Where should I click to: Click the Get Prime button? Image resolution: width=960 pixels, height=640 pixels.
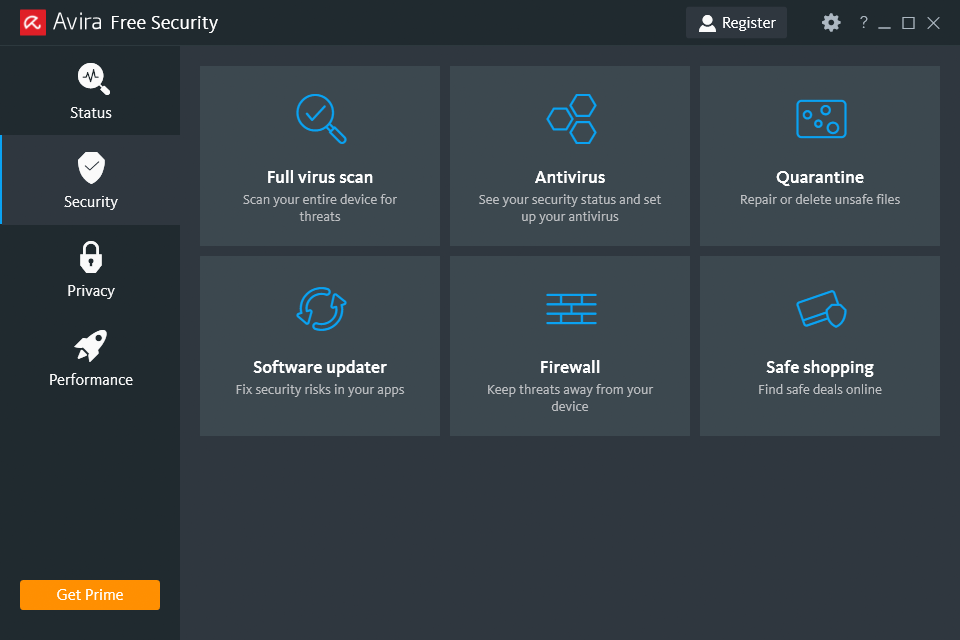pos(90,595)
